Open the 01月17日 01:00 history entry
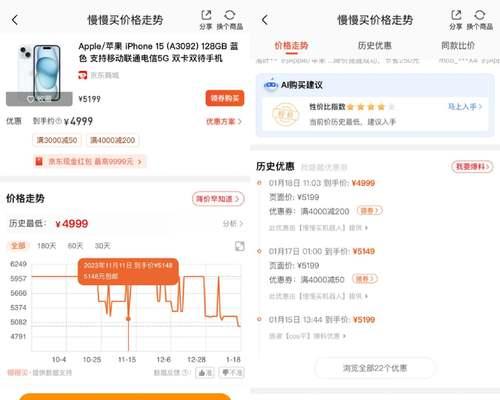Image resolution: width=500 pixels, height=400 pixels. (x=322, y=251)
